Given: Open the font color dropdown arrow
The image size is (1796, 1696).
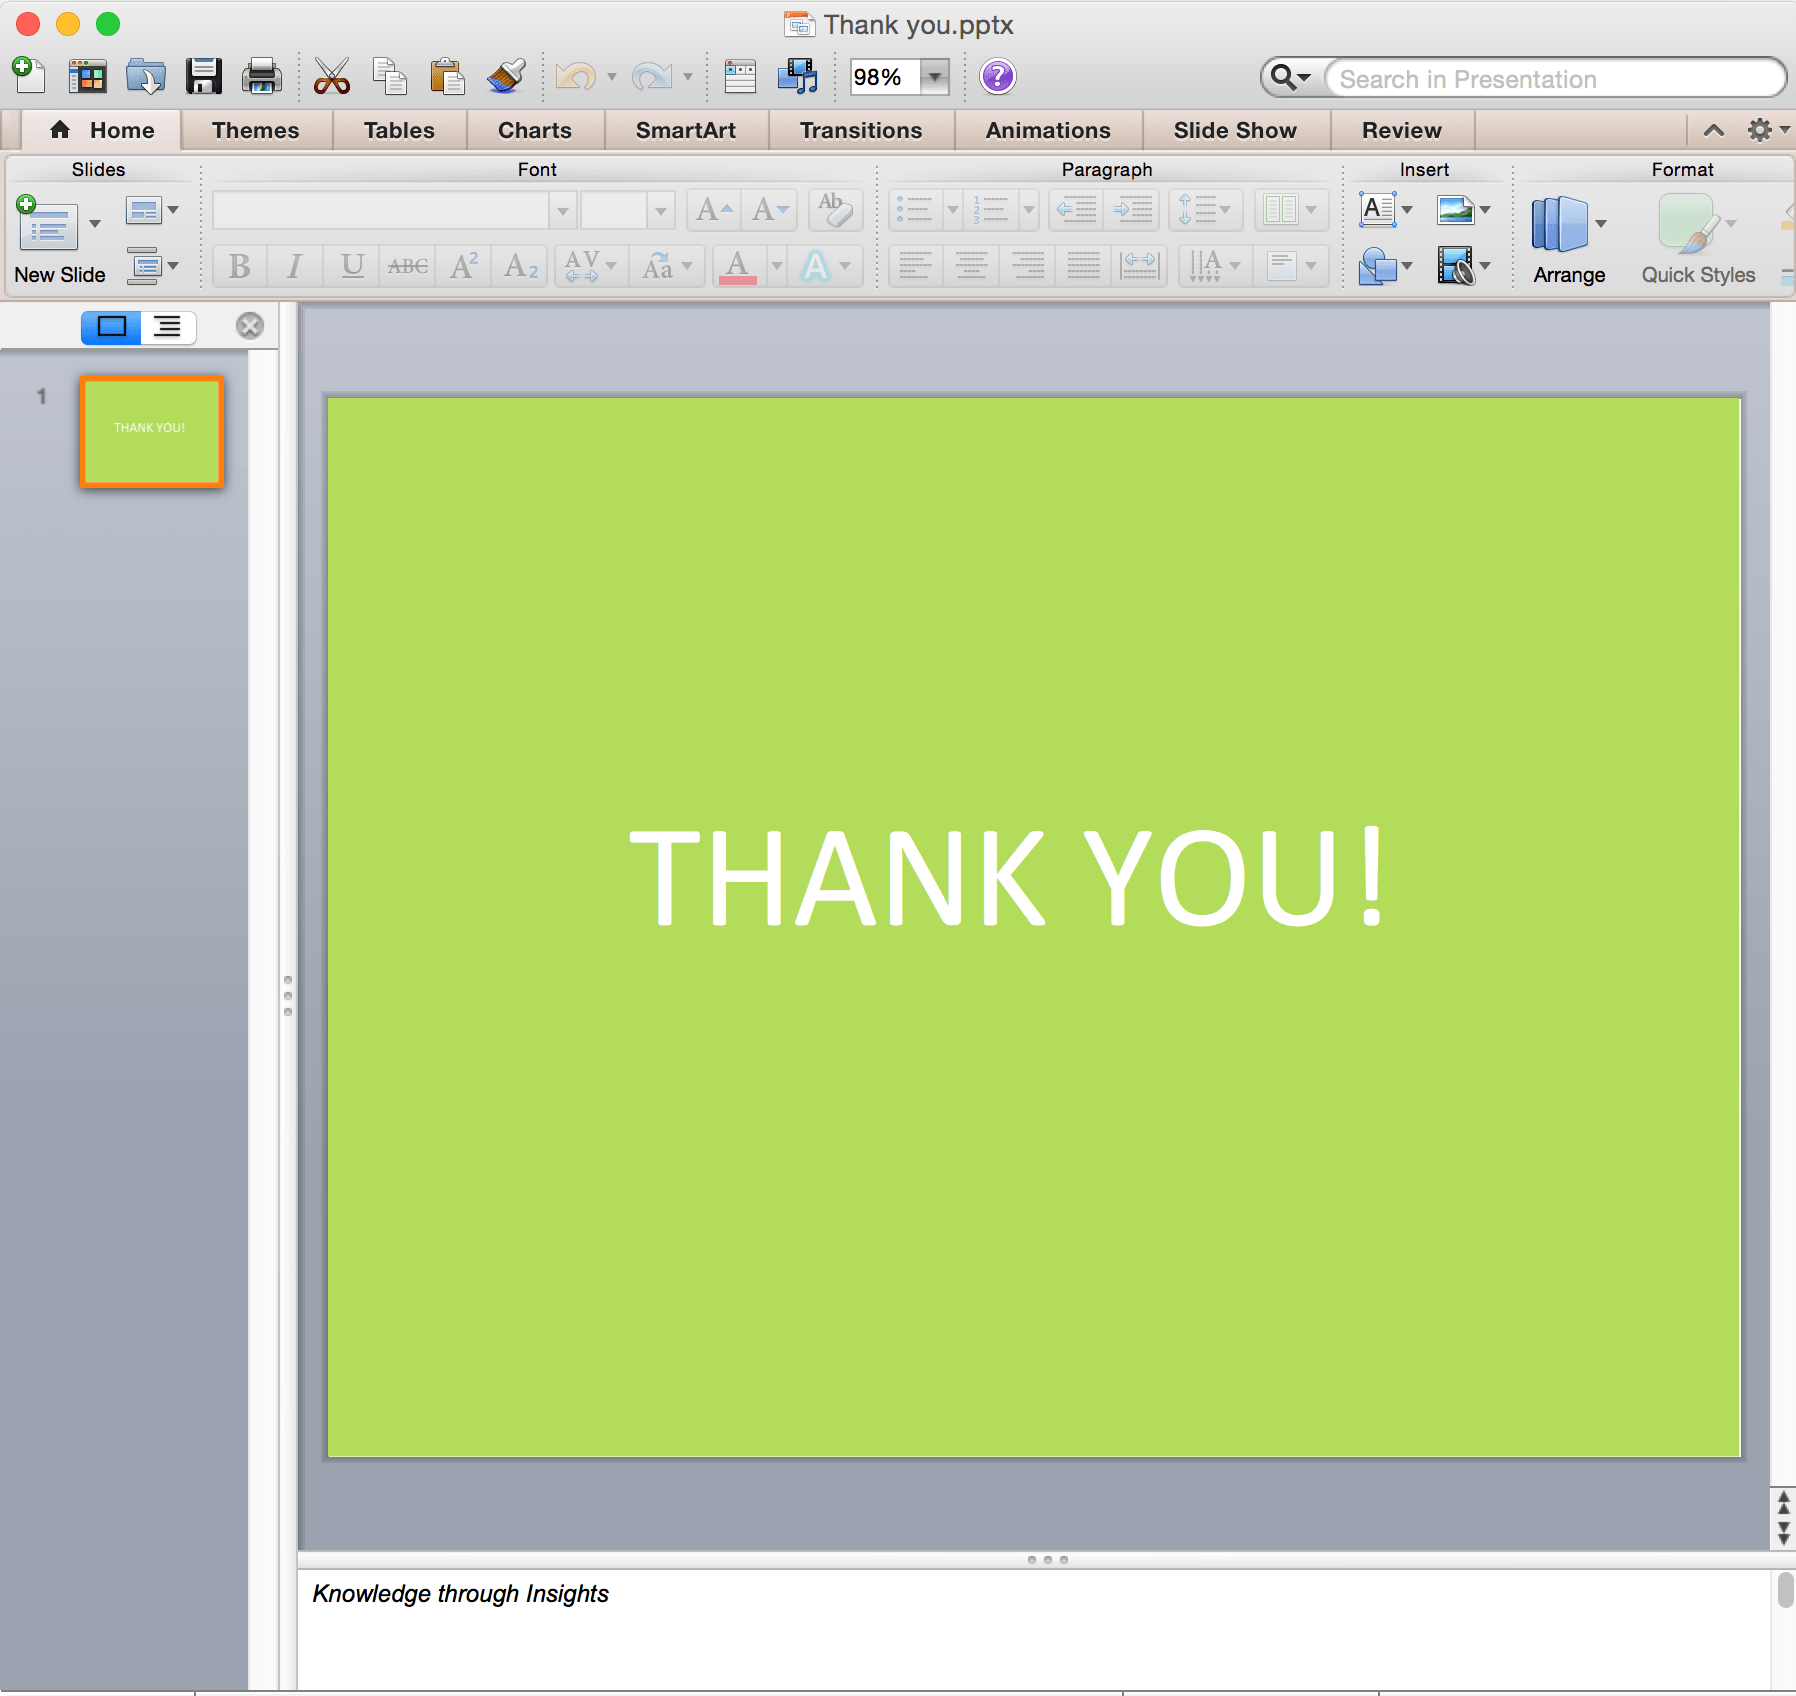Looking at the screenshot, I should [x=778, y=266].
